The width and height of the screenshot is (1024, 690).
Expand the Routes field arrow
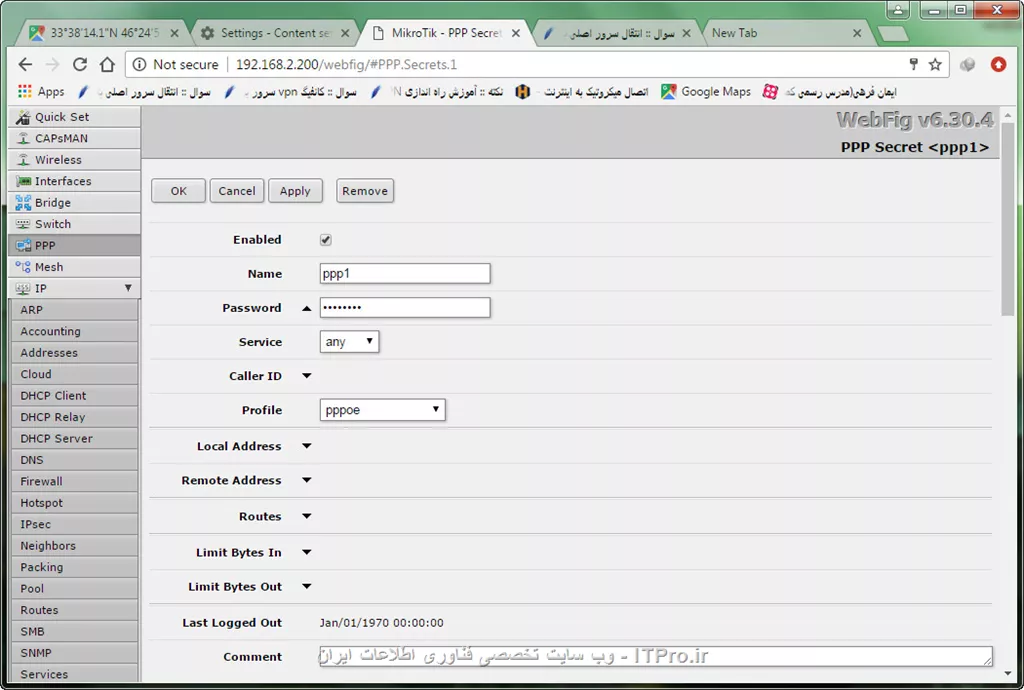pyautogui.click(x=306, y=516)
